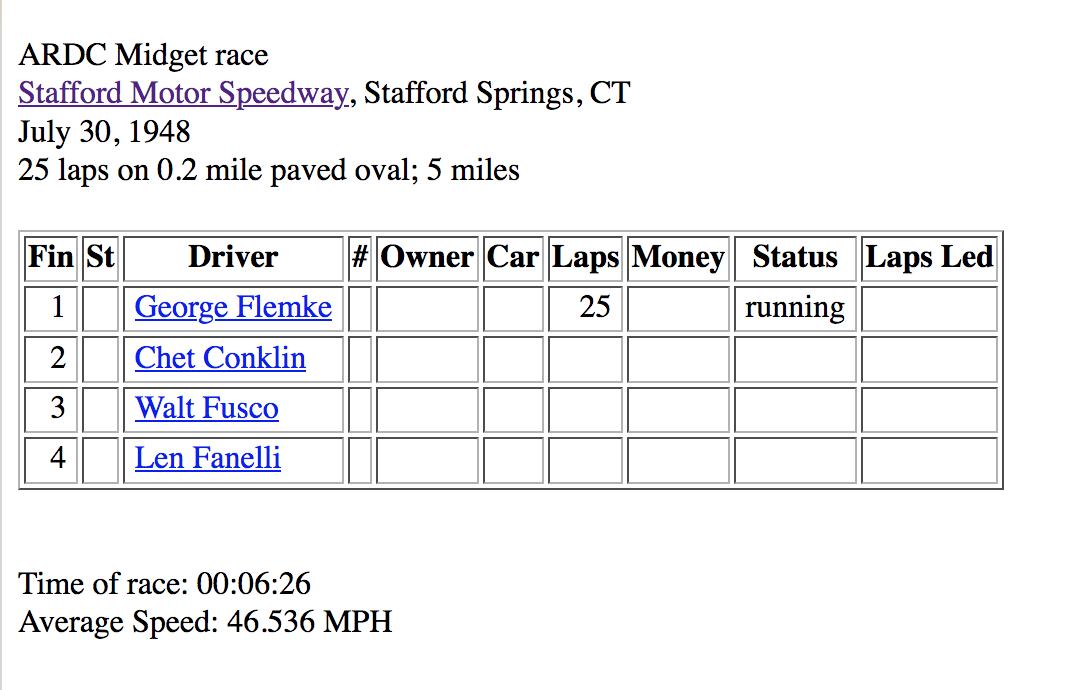1070x690 pixels.
Task: Open George Flemke driver page
Action: [233, 308]
